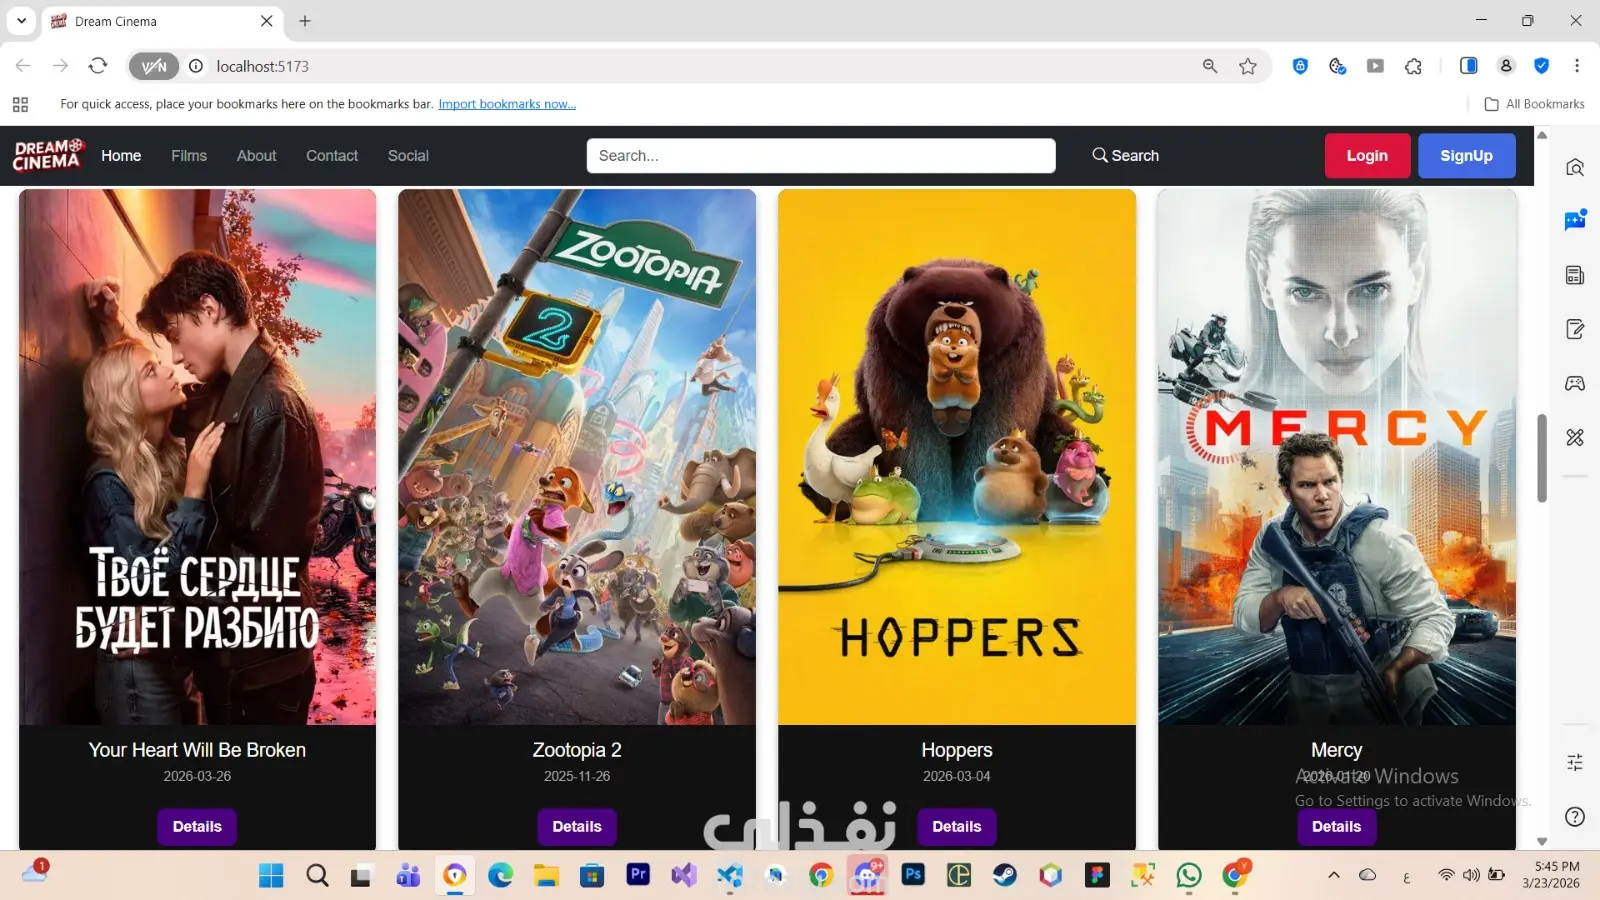Open the sidebar help icon

pyautogui.click(x=1575, y=817)
